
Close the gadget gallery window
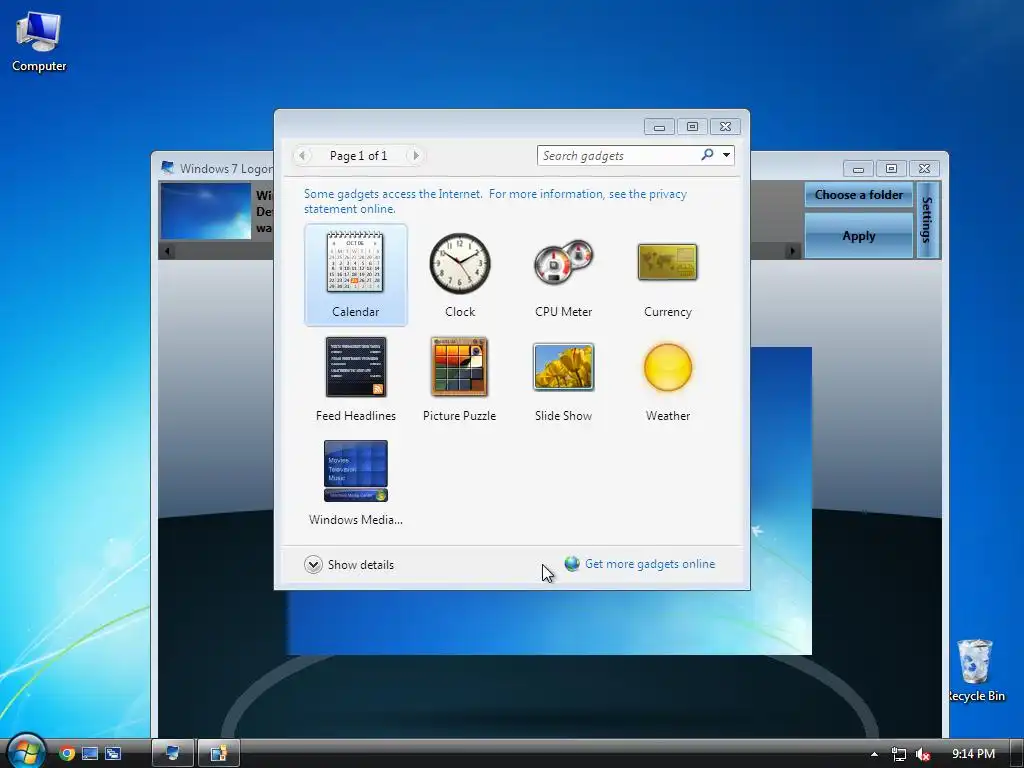tap(725, 127)
